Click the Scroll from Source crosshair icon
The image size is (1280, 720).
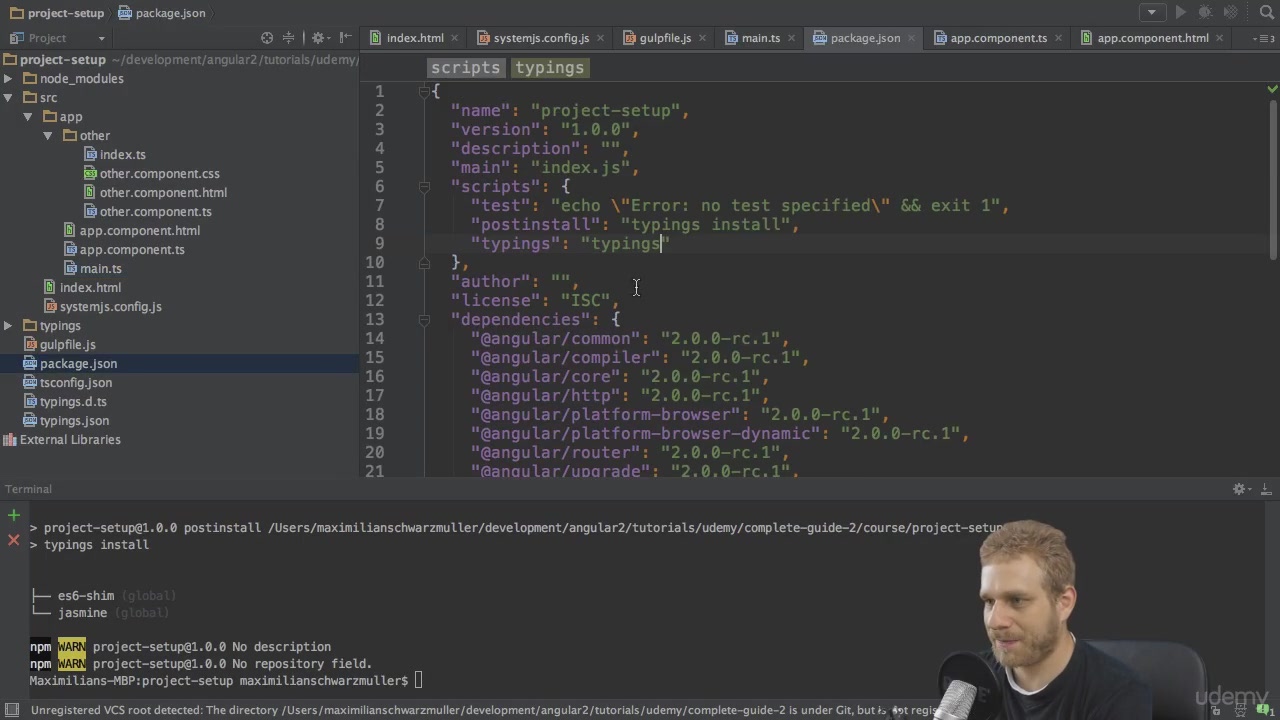click(267, 38)
